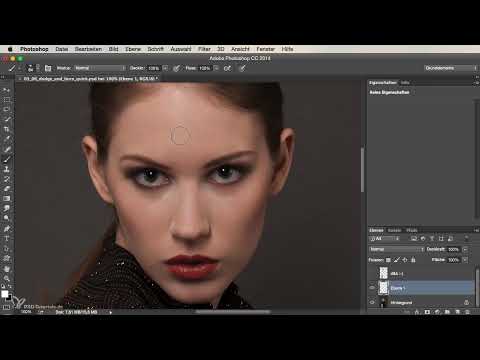Click the foreground color swatch
The height and width of the screenshot is (360, 480).
(4, 294)
